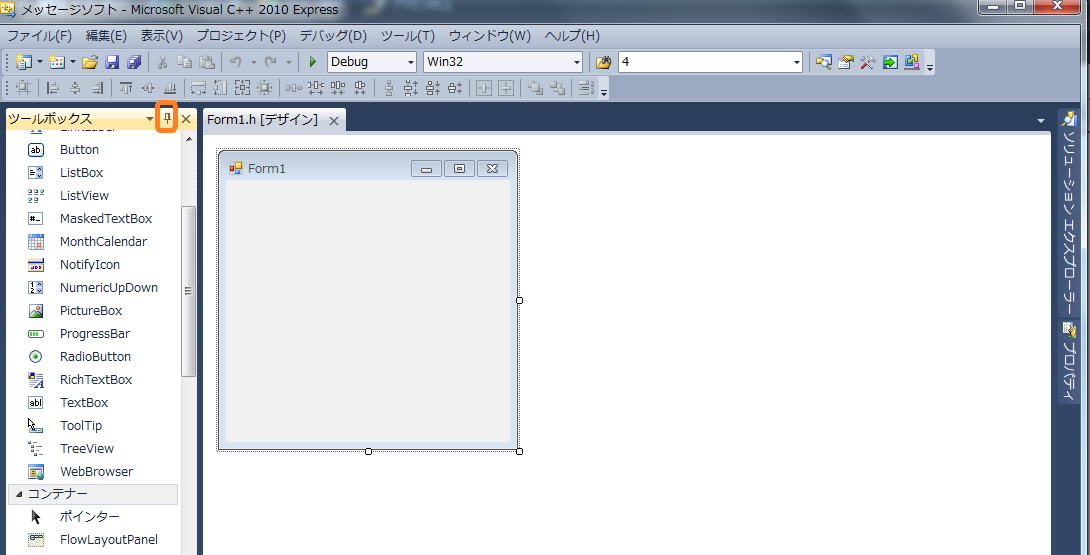Click the Align to Grid layout icon
The image size is (1090, 555).
pos(24,88)
